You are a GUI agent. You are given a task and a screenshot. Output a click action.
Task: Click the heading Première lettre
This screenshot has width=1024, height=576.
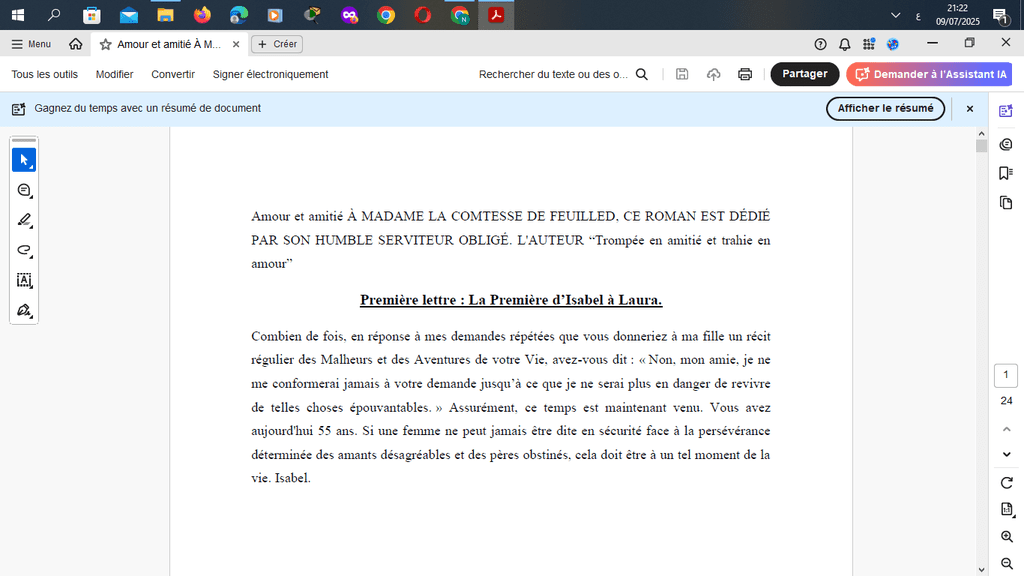pyautogui.click(x=511, y=300)
